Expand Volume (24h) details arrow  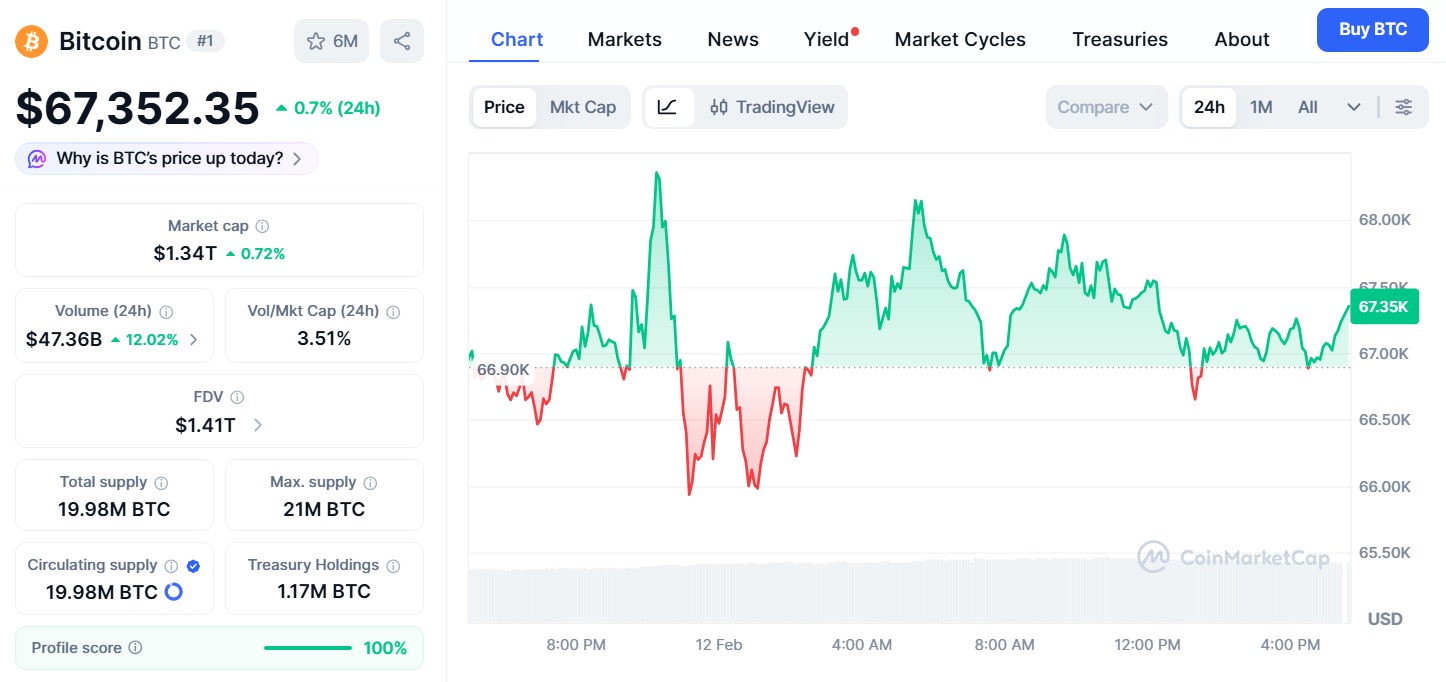(x=194, y=340)
